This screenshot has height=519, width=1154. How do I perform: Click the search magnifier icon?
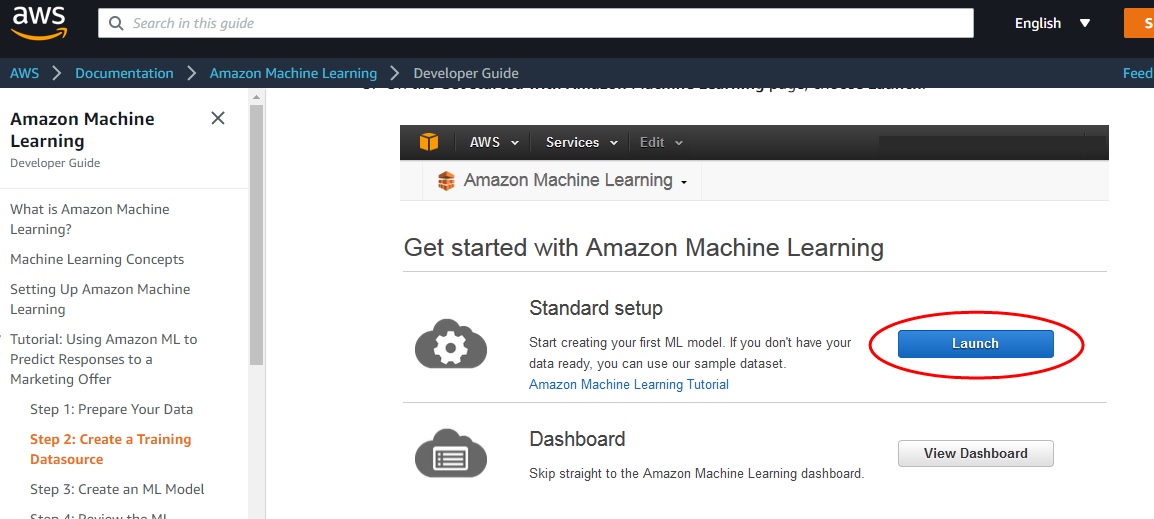(116, 23)
